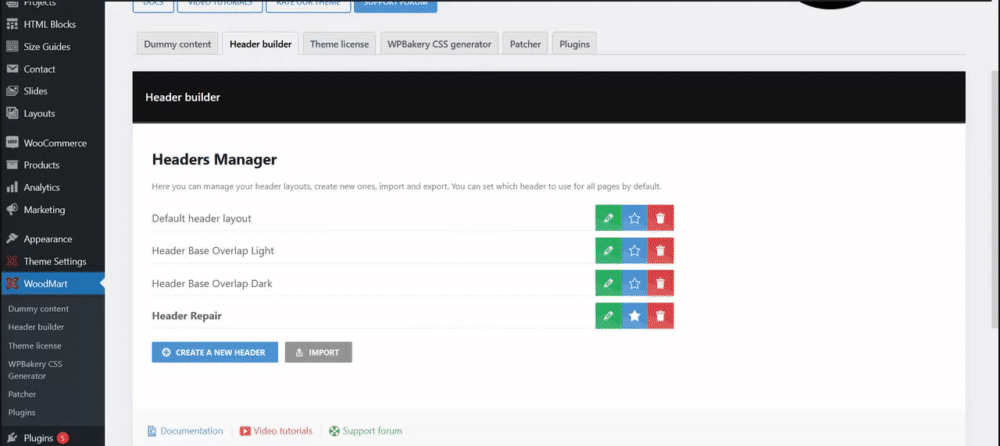Open Marketing in the sidebar
Image resolution: width=1000 pixels, height=446 pixels.
(52, 209)
